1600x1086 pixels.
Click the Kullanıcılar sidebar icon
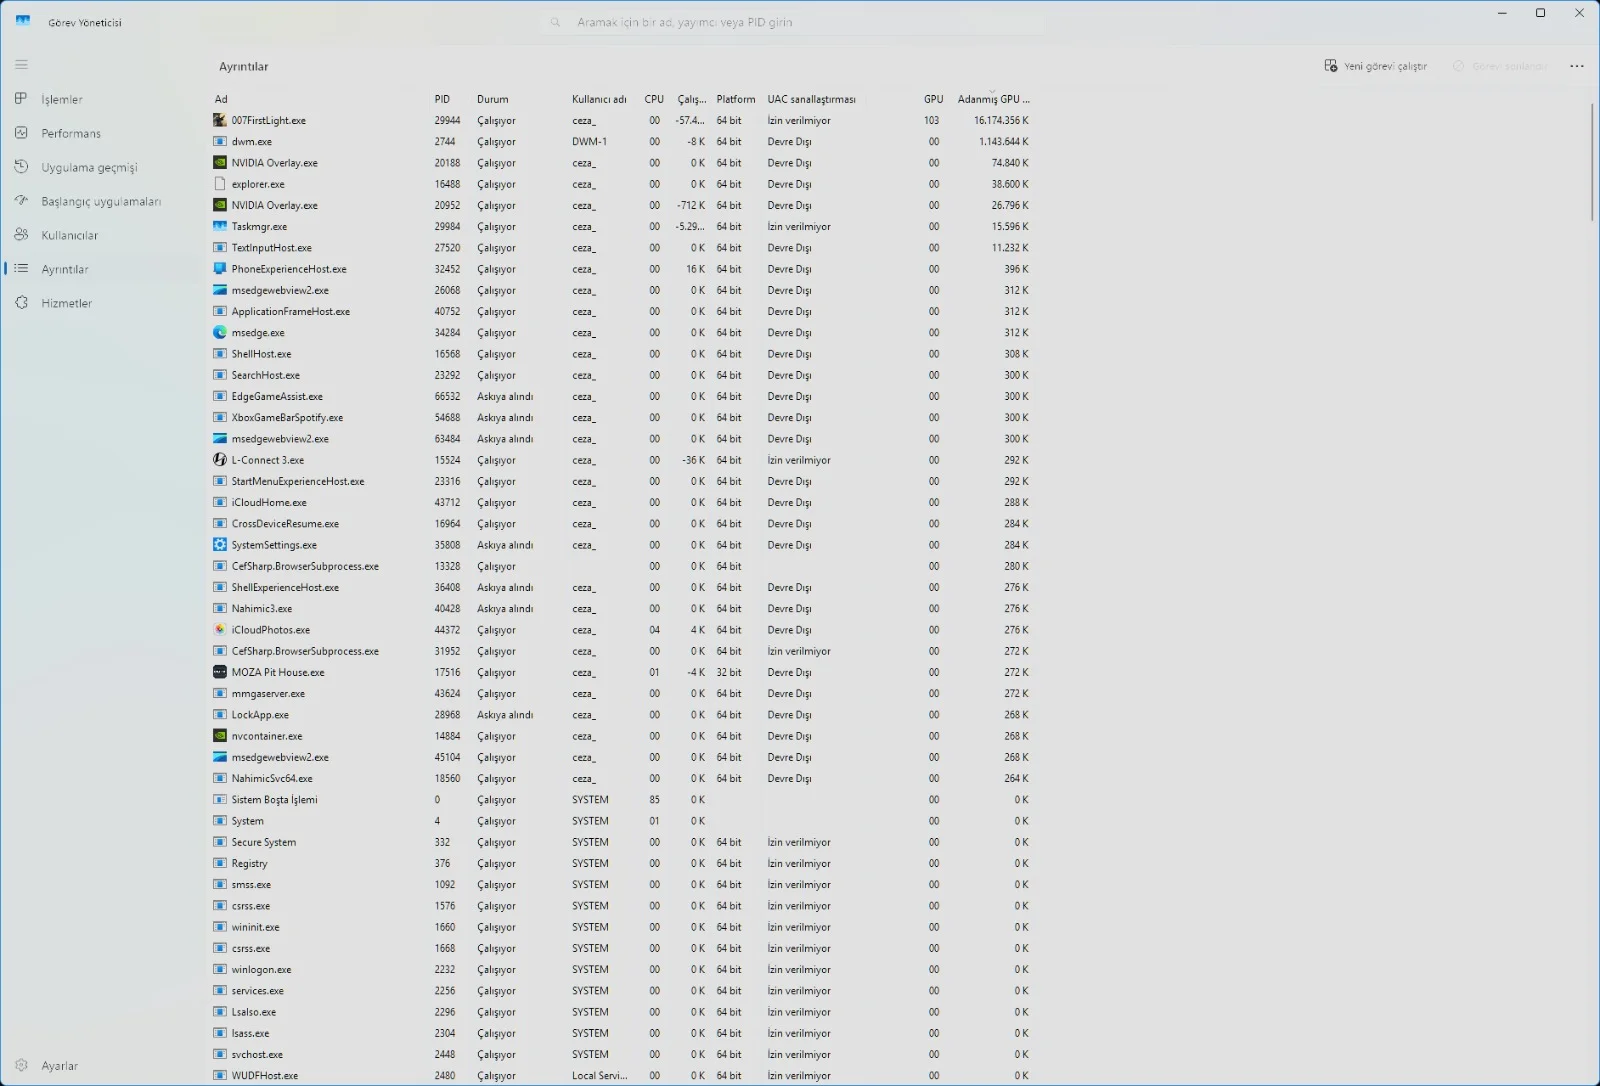coord(21,235)
